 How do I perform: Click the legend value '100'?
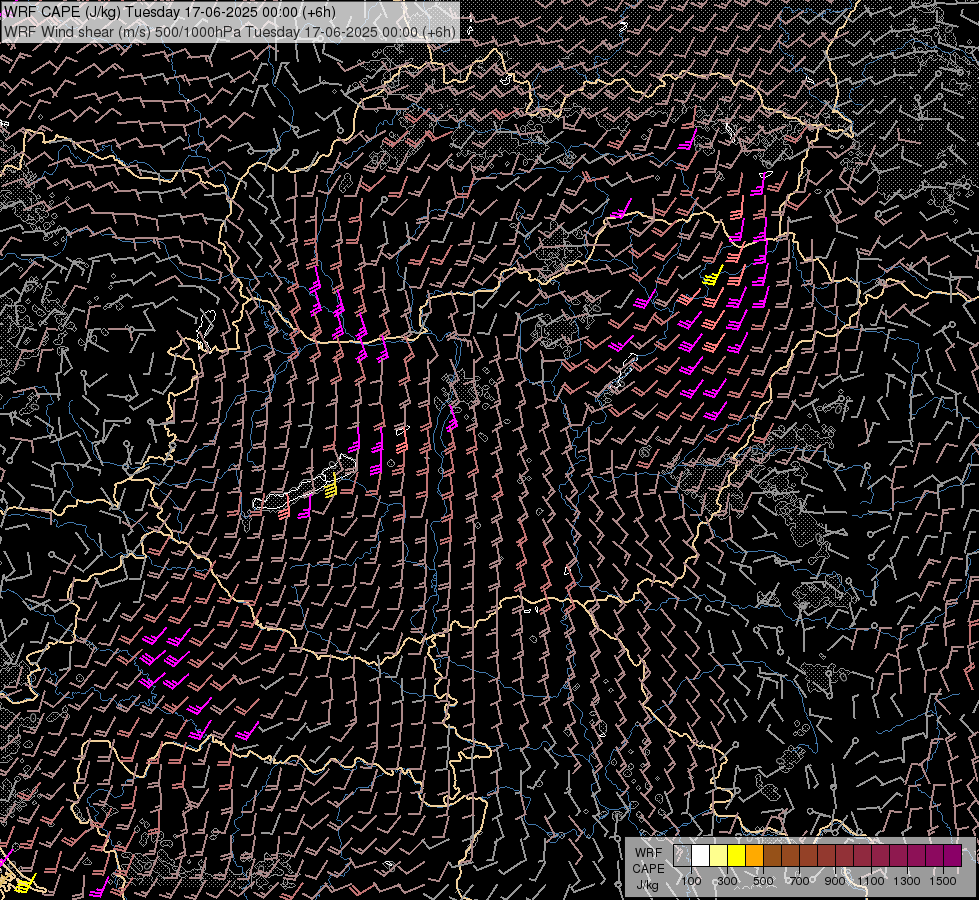click(691, 881)
